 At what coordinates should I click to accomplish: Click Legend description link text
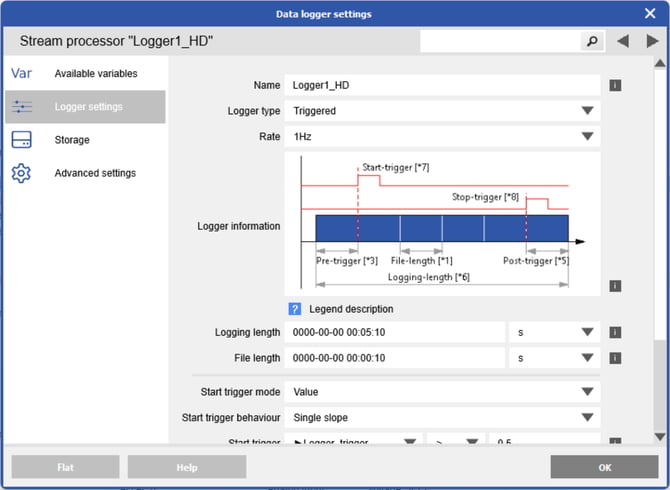click(x=351, y=309)
